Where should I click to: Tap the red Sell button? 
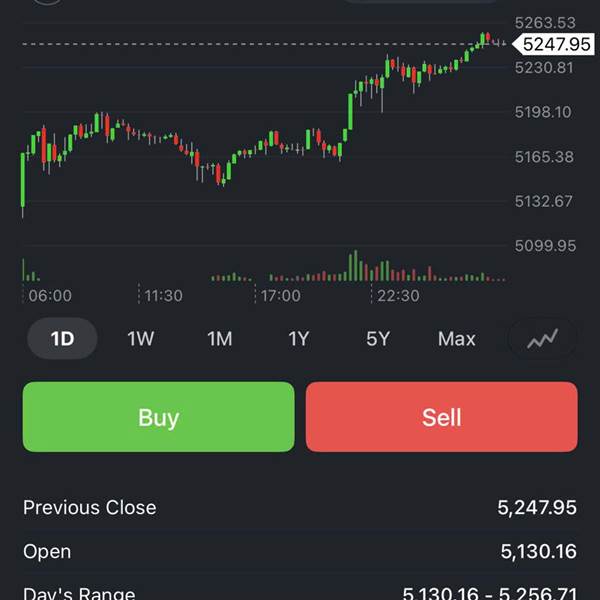[441, 417]
